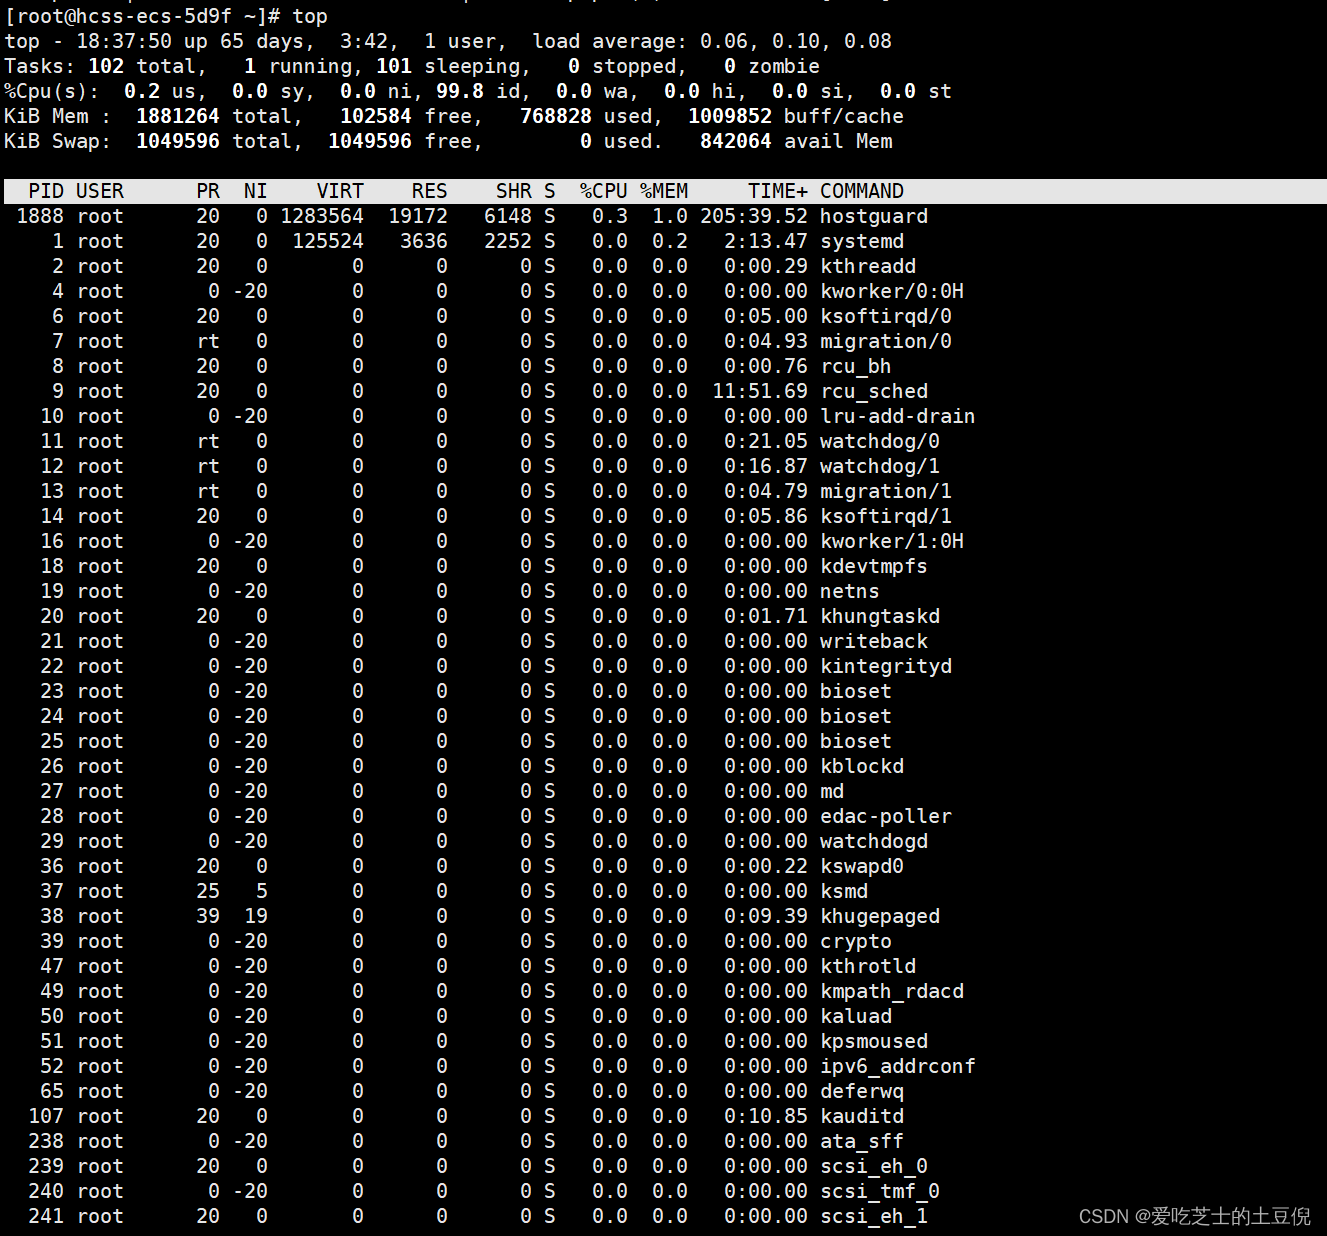
Task: Click the 19172 RES value
Action: point(418,216)
